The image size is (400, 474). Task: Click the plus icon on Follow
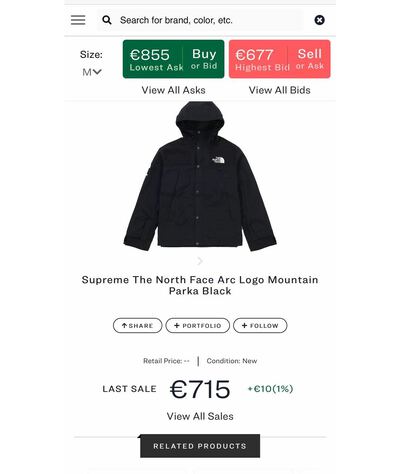[x=244, y=326]
